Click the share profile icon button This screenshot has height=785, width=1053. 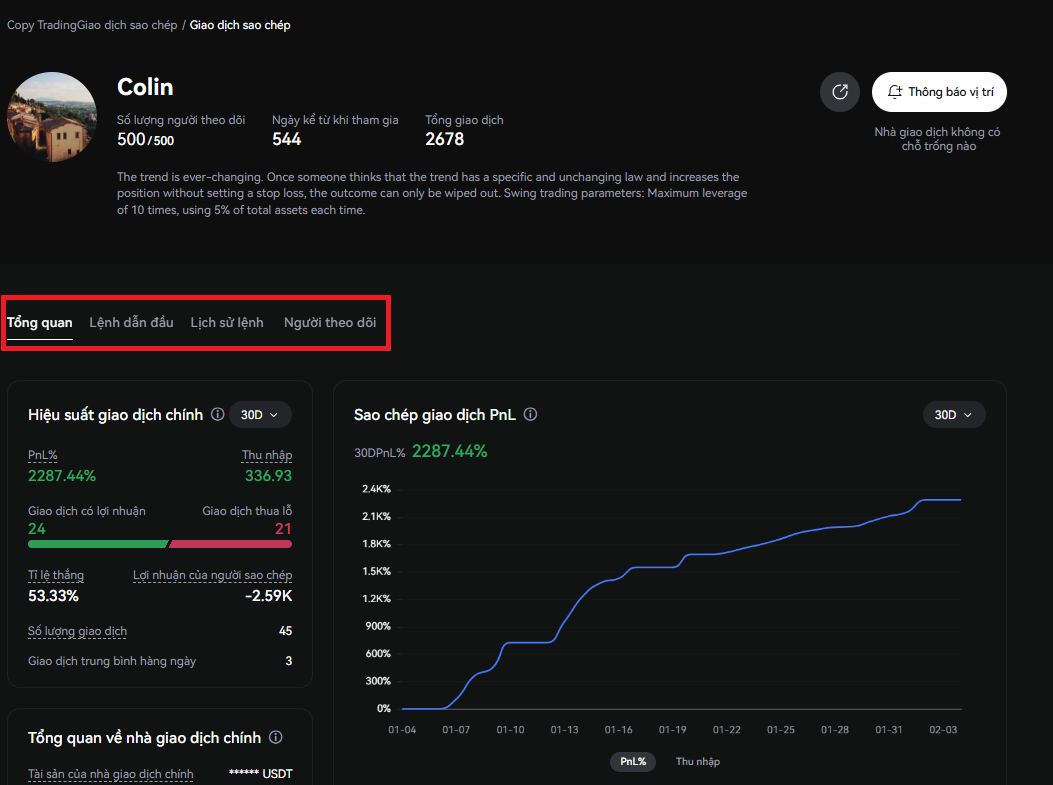point(840,92)
